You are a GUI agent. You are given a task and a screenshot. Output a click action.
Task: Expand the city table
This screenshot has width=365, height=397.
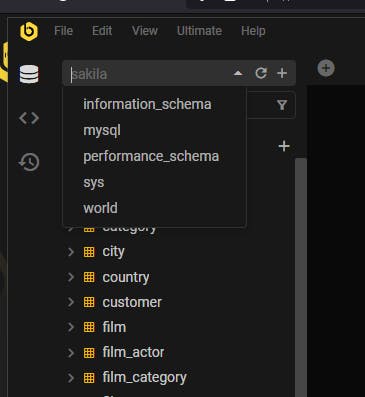[x=71, y=252]
